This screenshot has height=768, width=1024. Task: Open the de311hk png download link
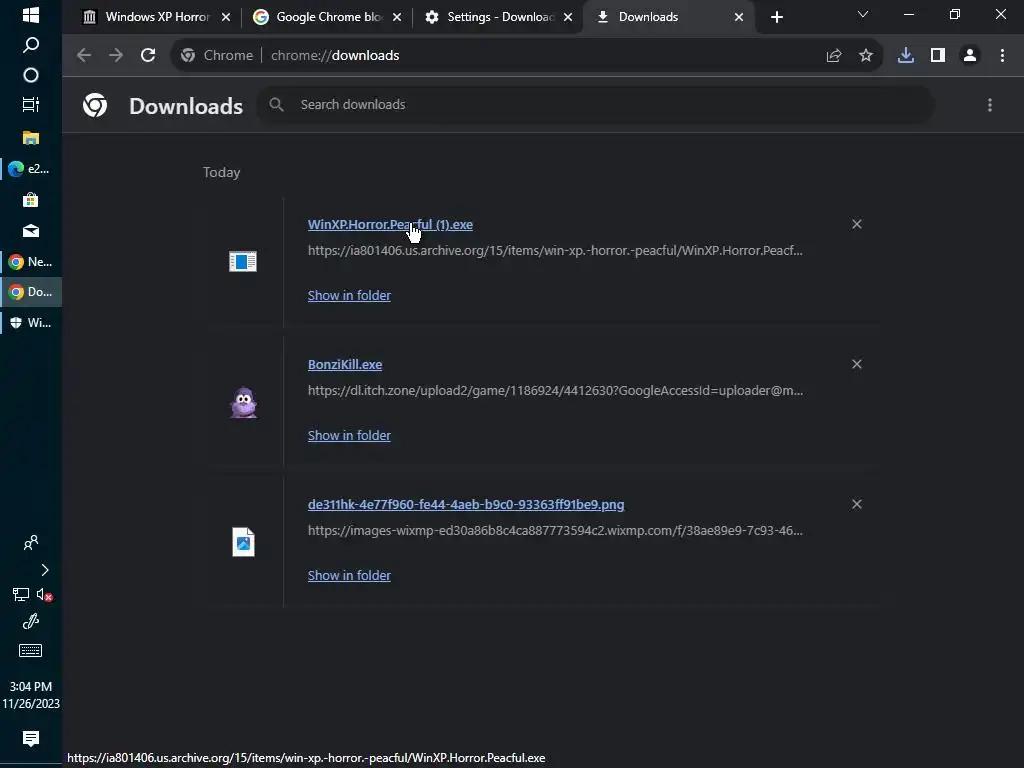[466, 505]
